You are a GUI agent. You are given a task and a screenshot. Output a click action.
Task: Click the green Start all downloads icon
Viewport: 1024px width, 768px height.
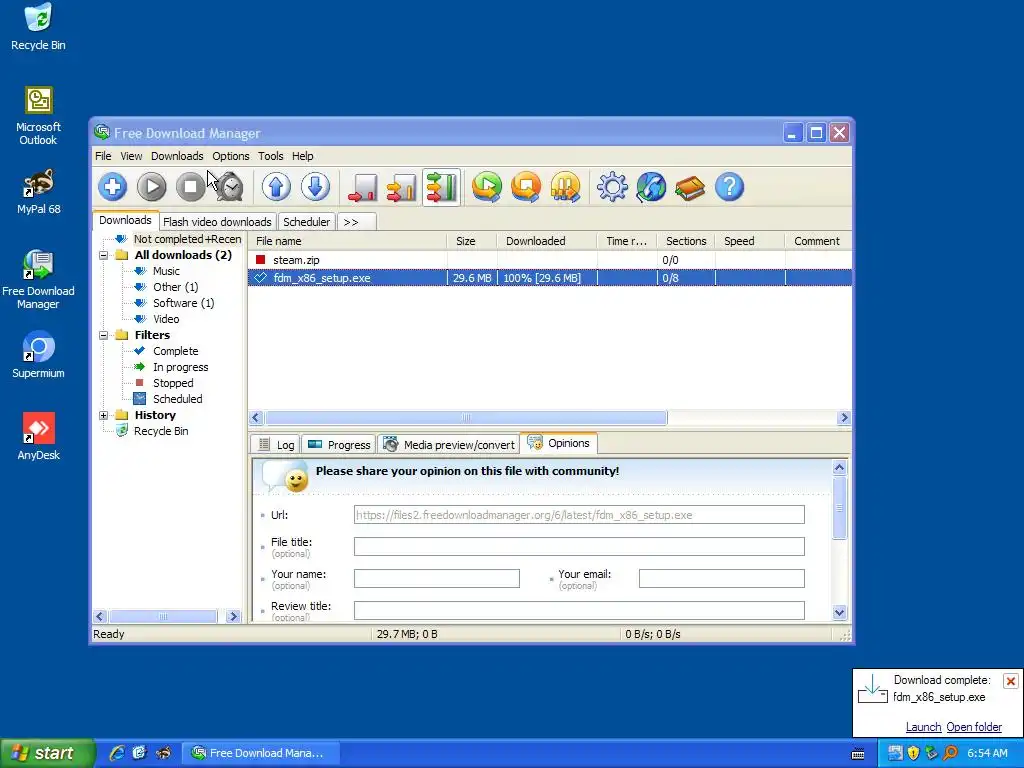click(x=487, y=187)
